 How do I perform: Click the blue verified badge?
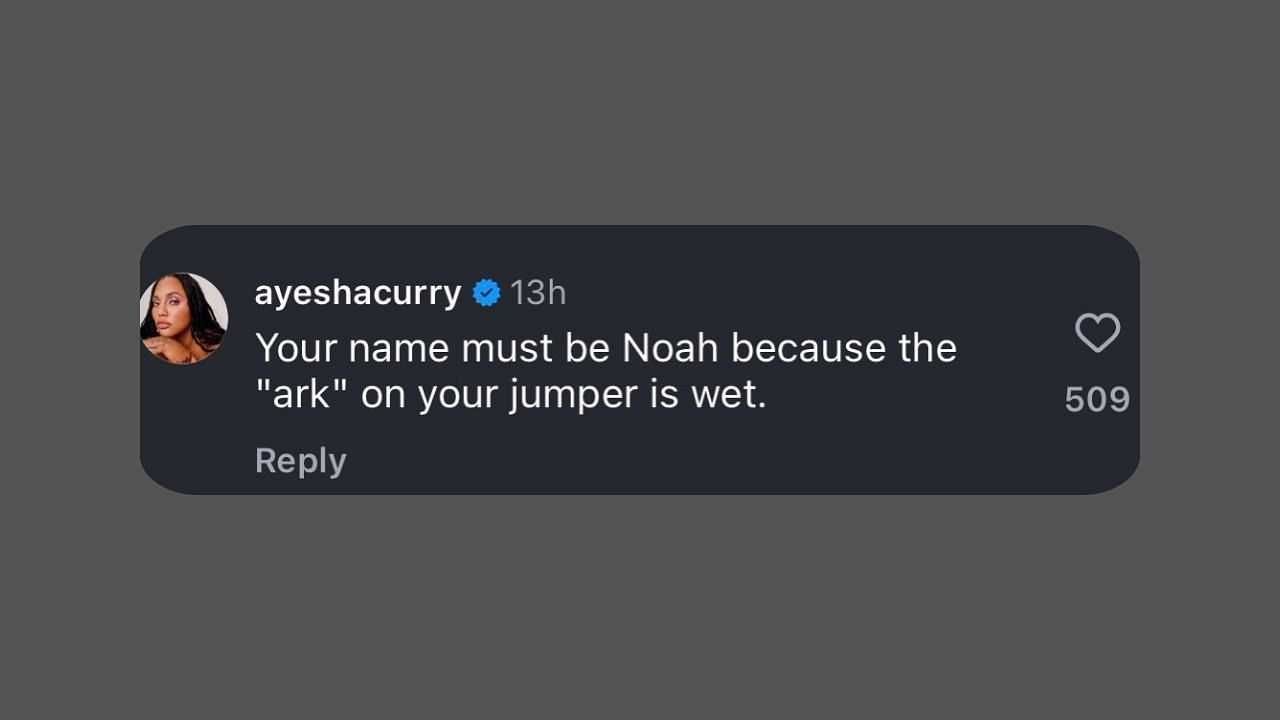[x=486, y=293]
